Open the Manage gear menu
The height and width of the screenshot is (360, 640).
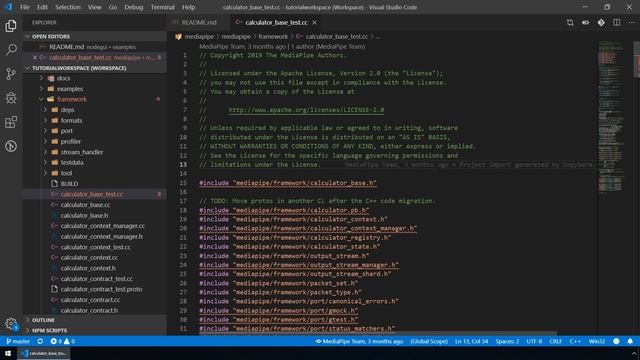click(11, 324)
